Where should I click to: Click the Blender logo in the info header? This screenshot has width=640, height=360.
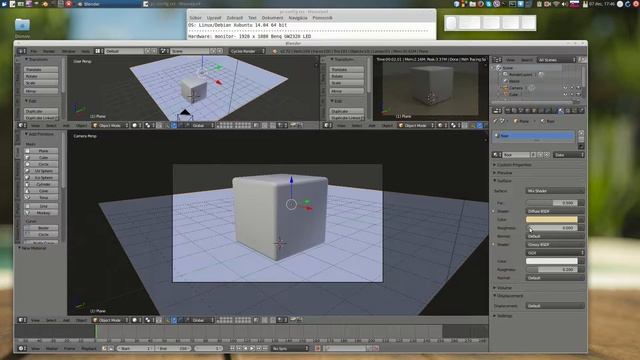click(x=275, y=51)
